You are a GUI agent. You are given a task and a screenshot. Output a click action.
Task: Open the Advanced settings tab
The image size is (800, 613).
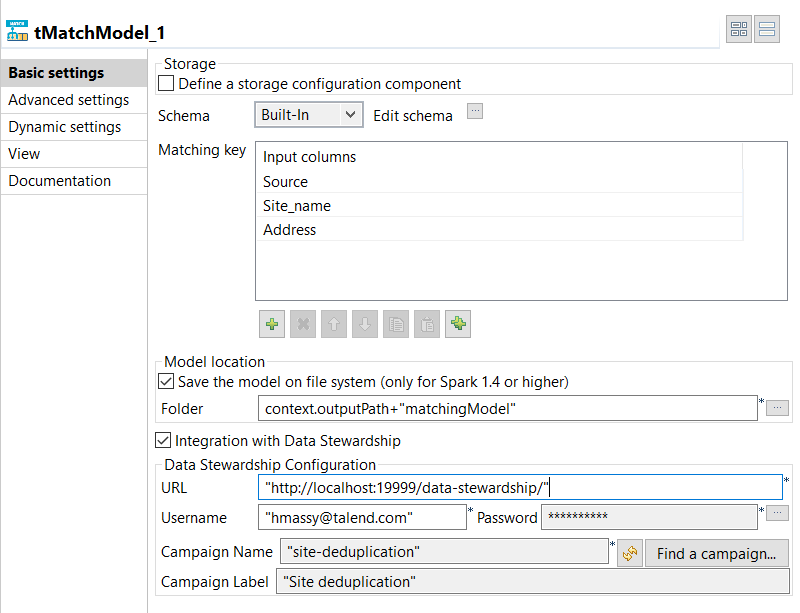(x=69, y=100)
